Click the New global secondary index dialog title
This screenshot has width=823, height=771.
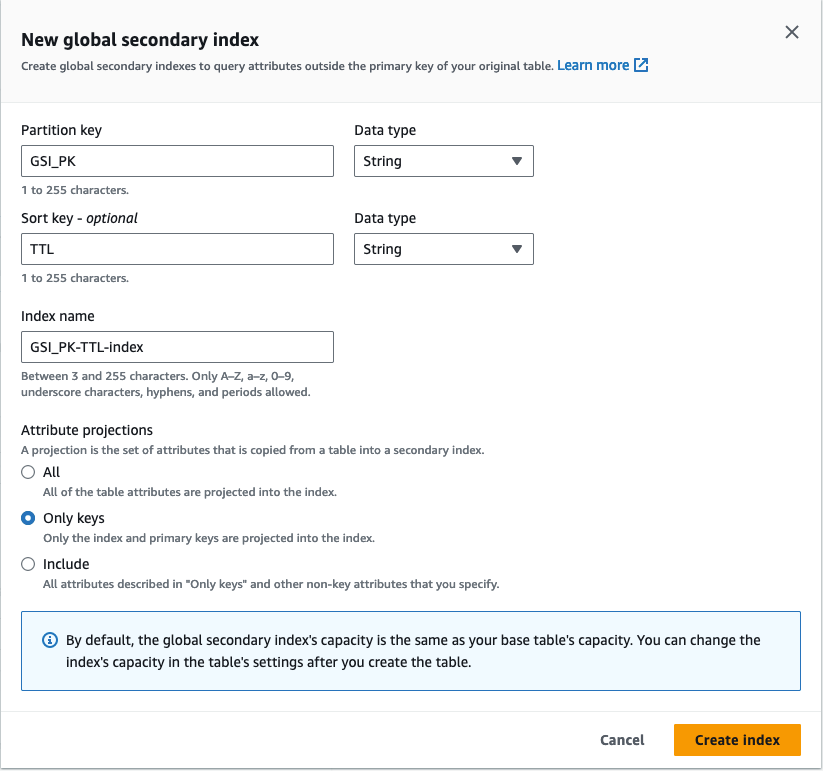pos(141,39)
